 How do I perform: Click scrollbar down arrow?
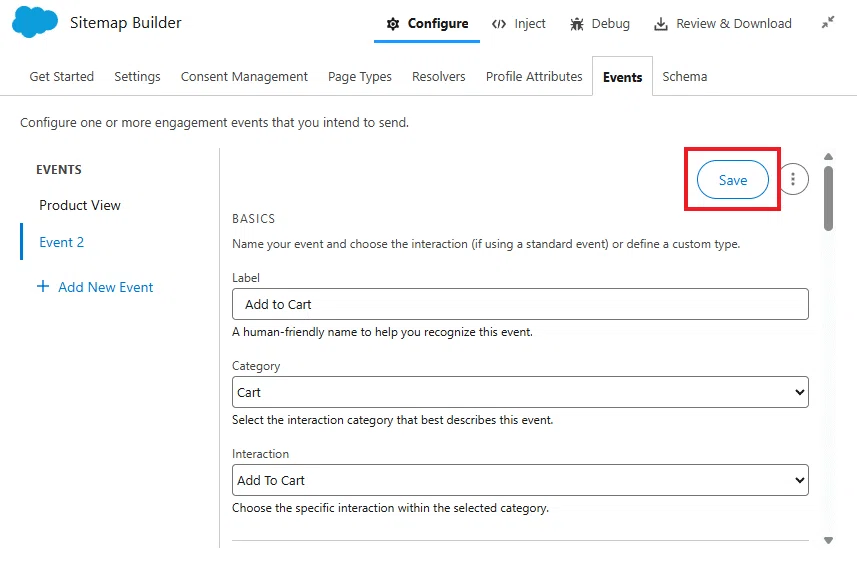[x=829, y=540]
